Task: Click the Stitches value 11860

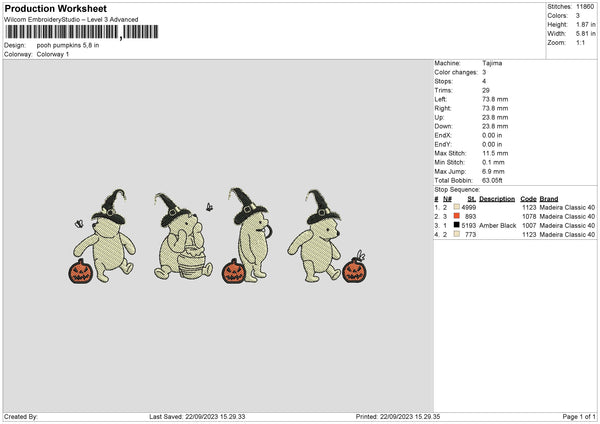Action: (x=585, y=7)
